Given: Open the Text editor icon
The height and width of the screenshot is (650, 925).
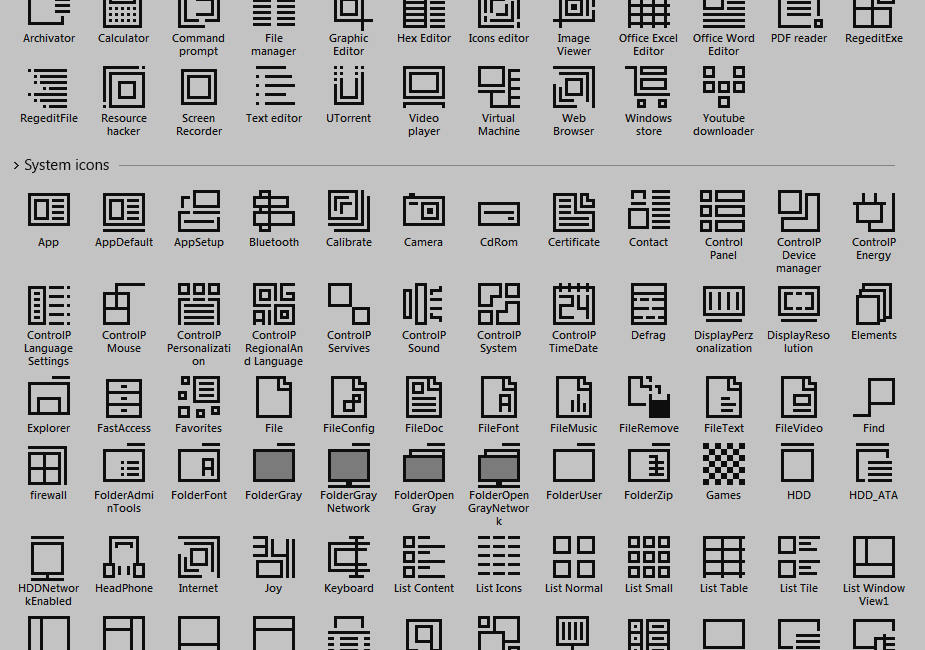Looking at the screenshot, I should (x=274, y=87).
